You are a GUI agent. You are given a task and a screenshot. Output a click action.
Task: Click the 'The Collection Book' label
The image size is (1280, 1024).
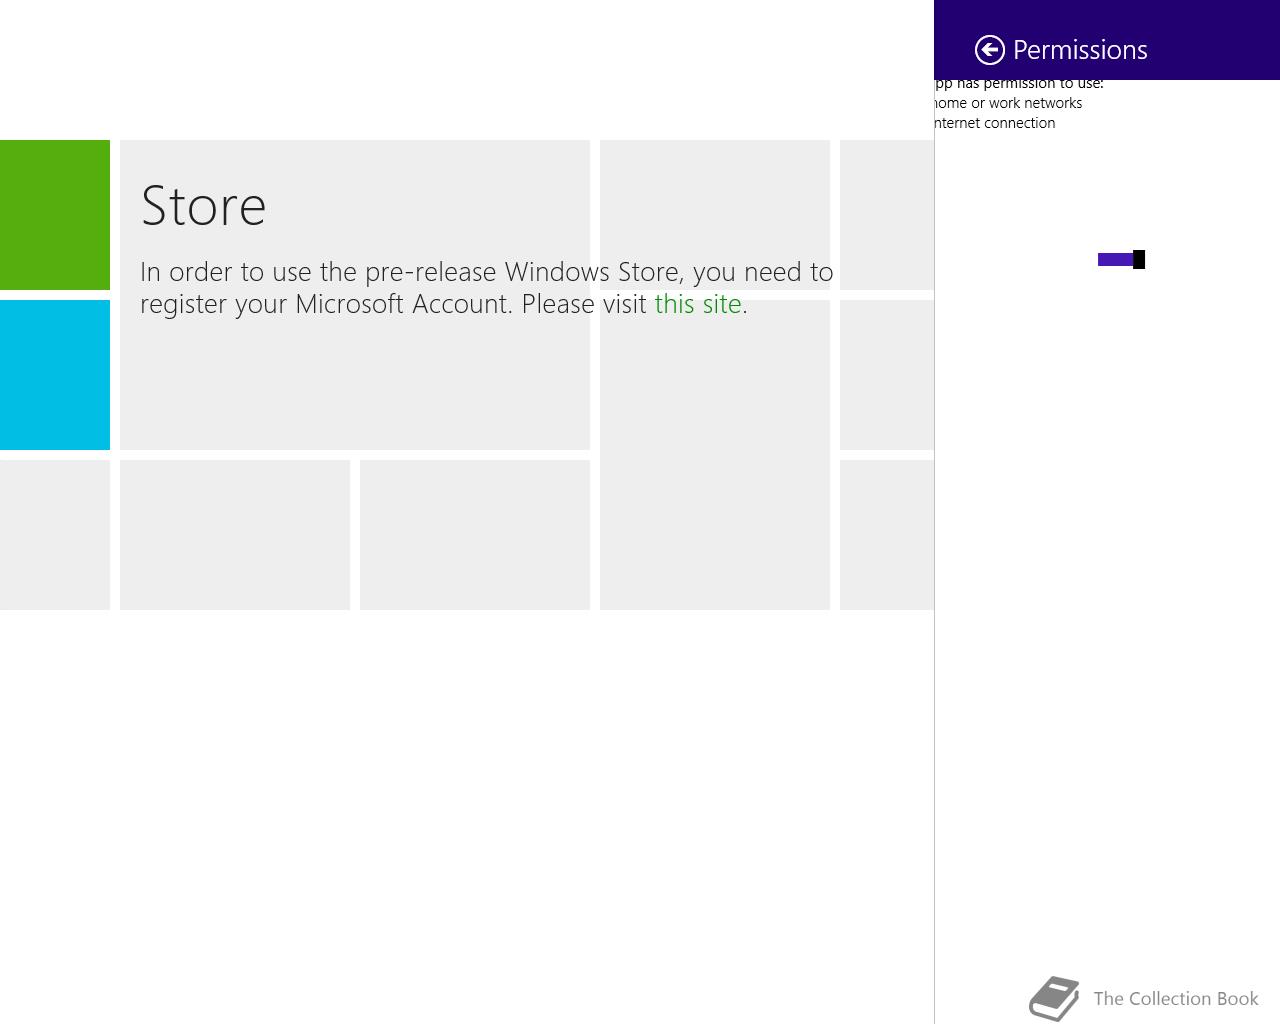[x=1176, y=999]
